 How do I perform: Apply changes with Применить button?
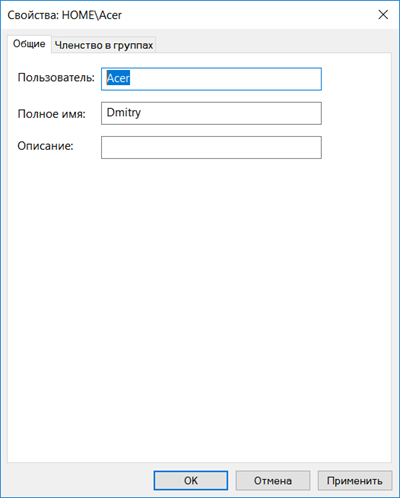(355, 480)
